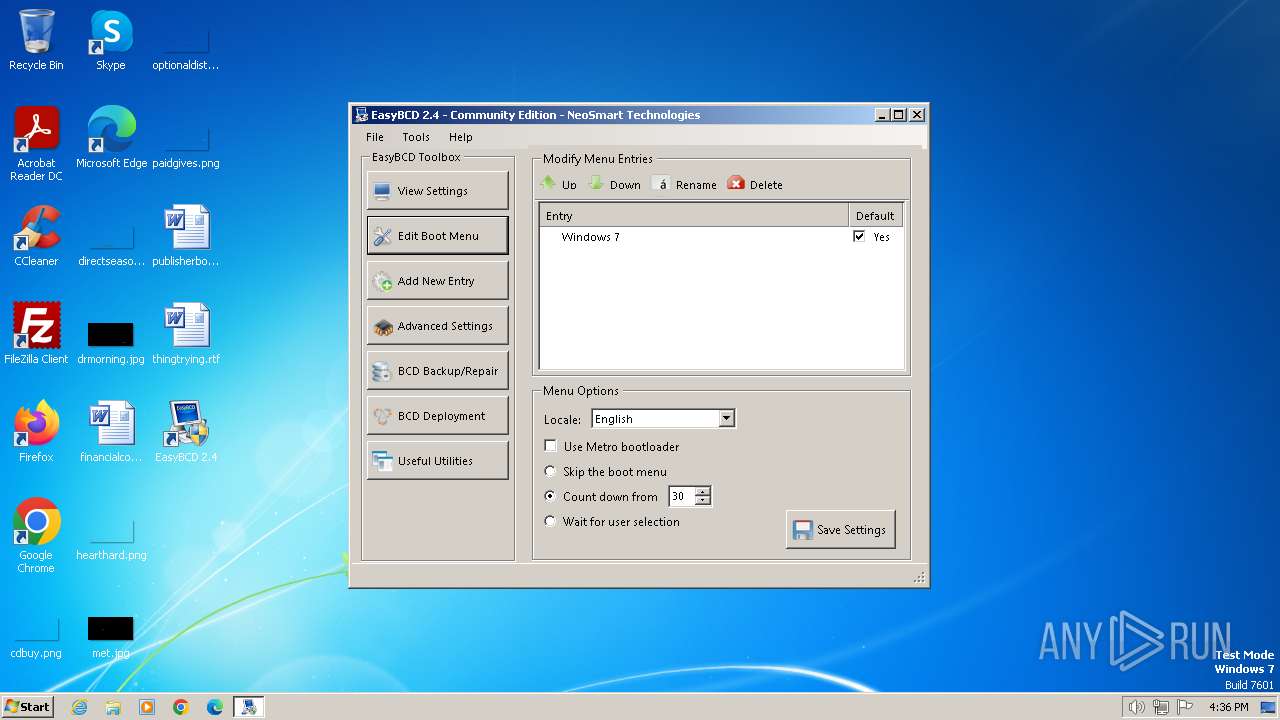
Task: Select directseaso... desktop file
Action: pyautogui.click(x=111, y=242)
